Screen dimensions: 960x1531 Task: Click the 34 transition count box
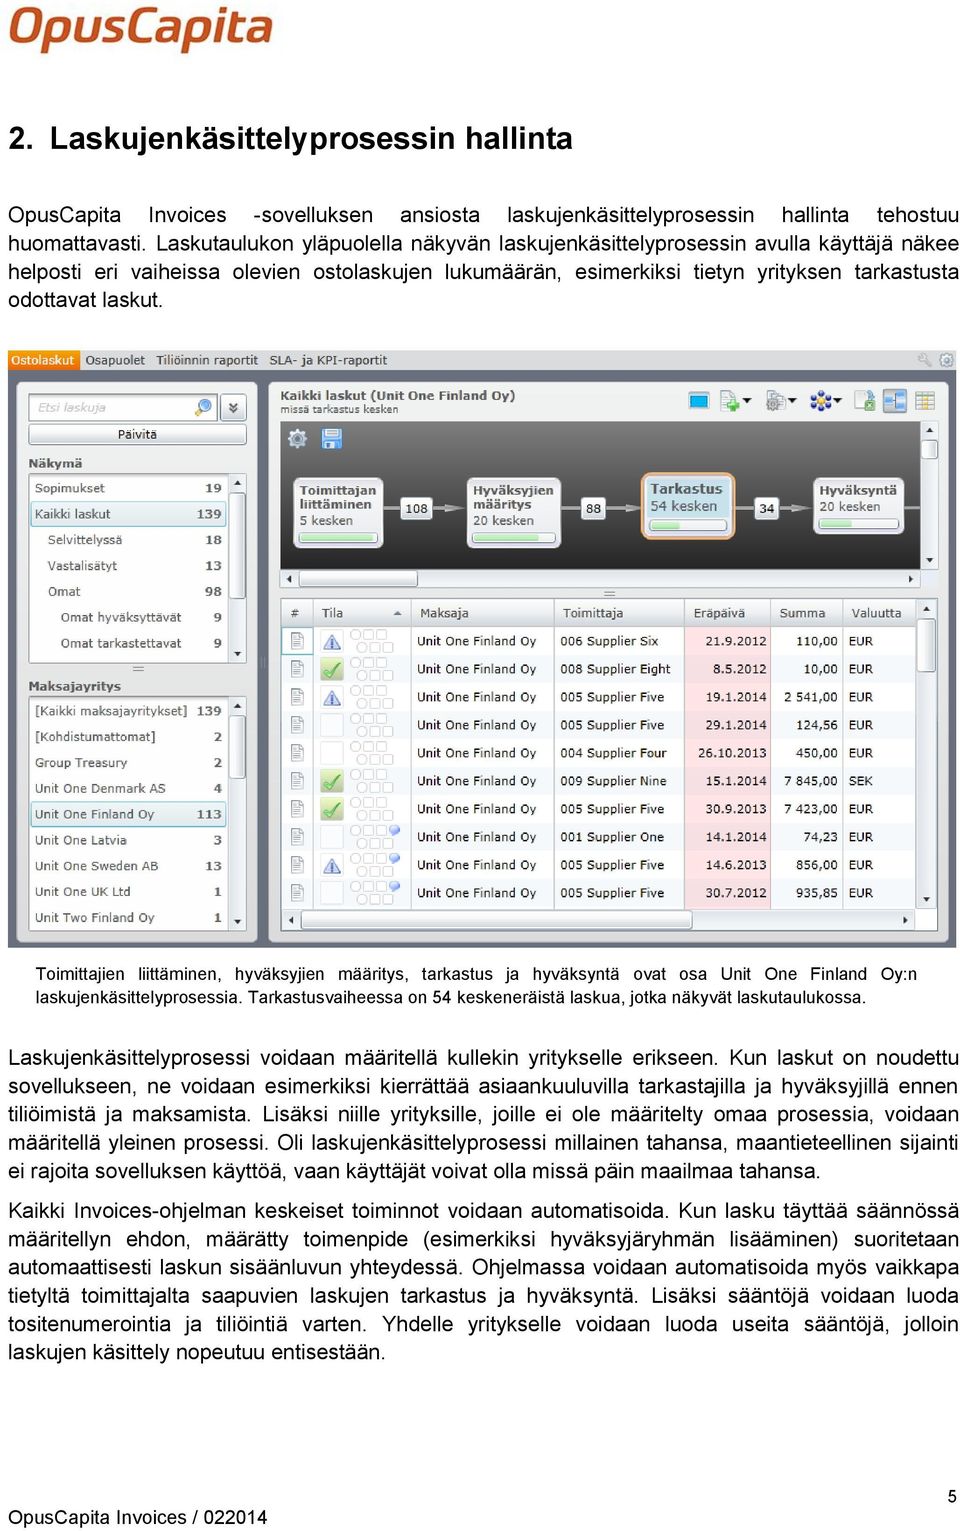tap(766, 508)
